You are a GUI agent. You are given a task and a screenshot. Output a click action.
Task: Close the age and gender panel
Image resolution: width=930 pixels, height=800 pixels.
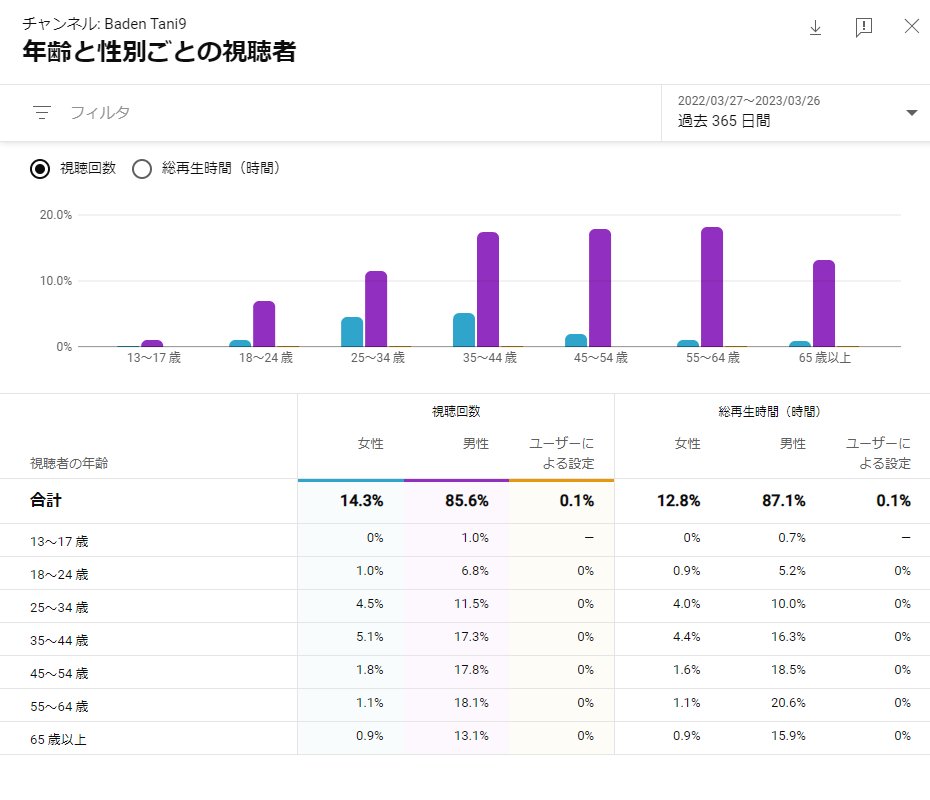(912, 26)
